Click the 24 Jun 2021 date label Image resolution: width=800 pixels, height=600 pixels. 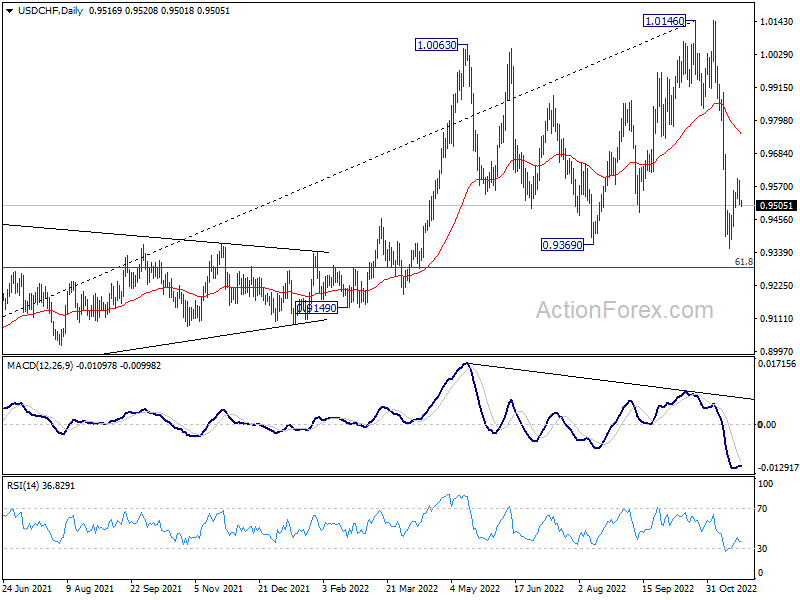point(27,589)
